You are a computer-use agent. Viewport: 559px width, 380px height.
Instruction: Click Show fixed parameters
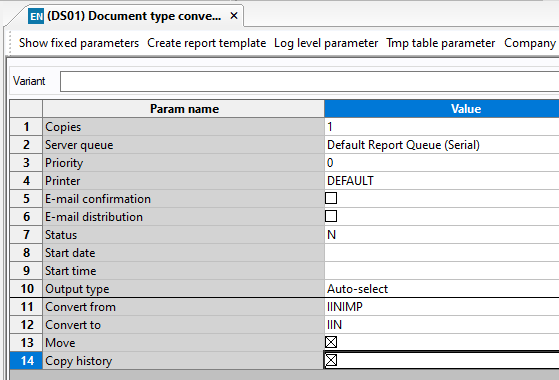79,43
